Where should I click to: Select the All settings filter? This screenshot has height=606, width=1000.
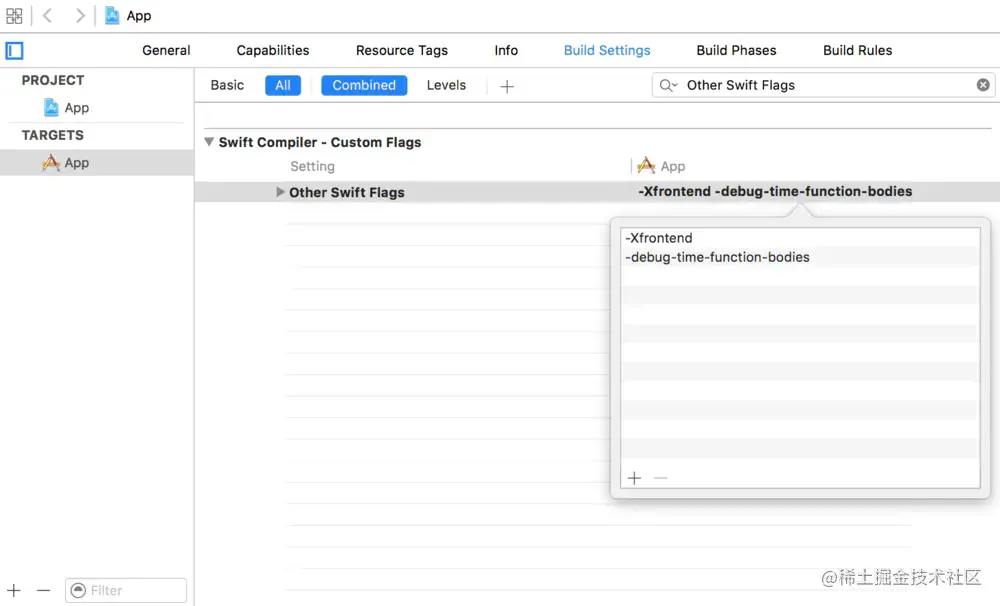point(283,85)
